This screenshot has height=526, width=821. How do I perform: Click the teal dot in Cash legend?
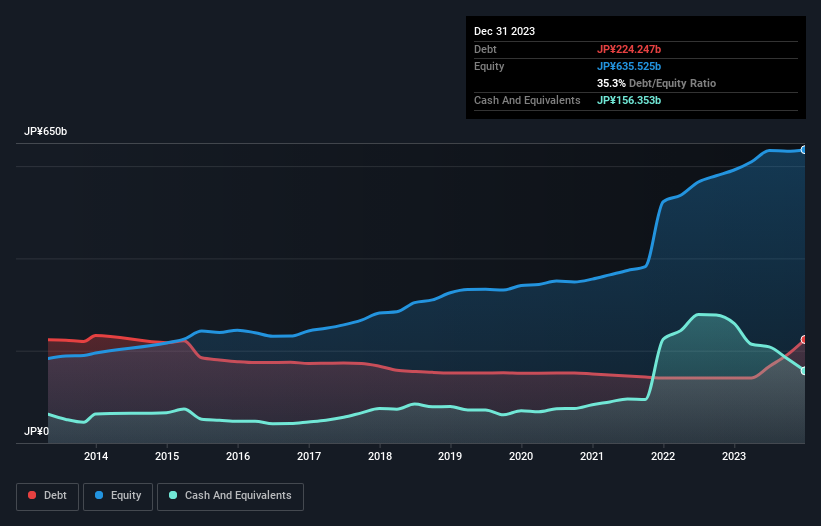coord(173,495)
